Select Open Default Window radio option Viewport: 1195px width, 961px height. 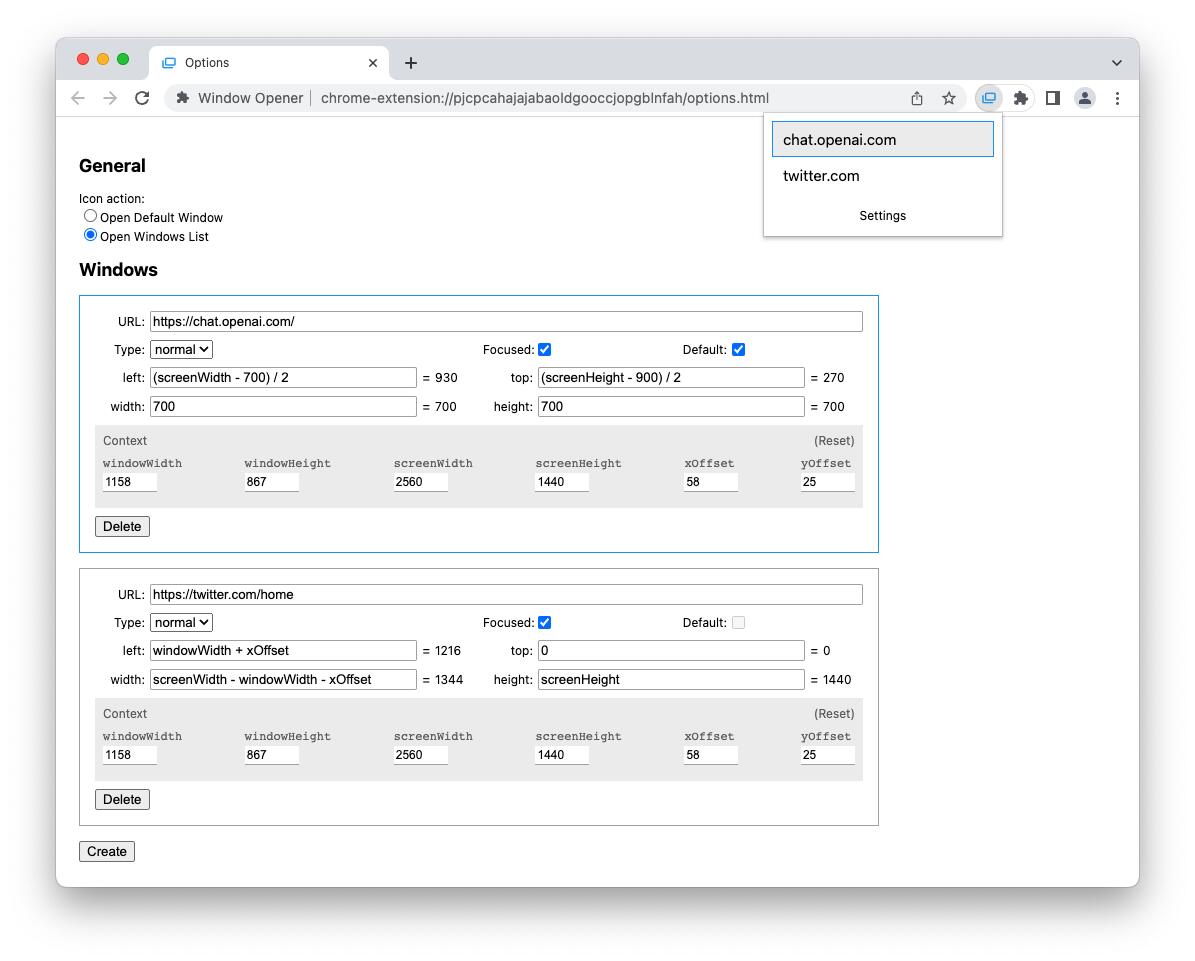pos(91,216)
